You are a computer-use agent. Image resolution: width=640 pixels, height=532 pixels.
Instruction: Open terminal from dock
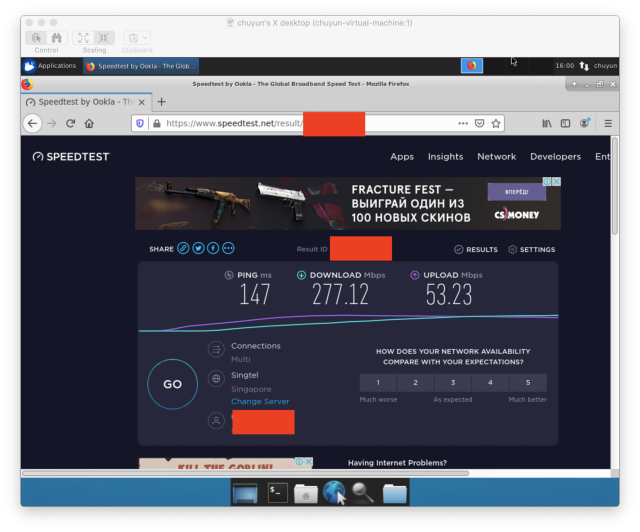[x=277, y=493]
